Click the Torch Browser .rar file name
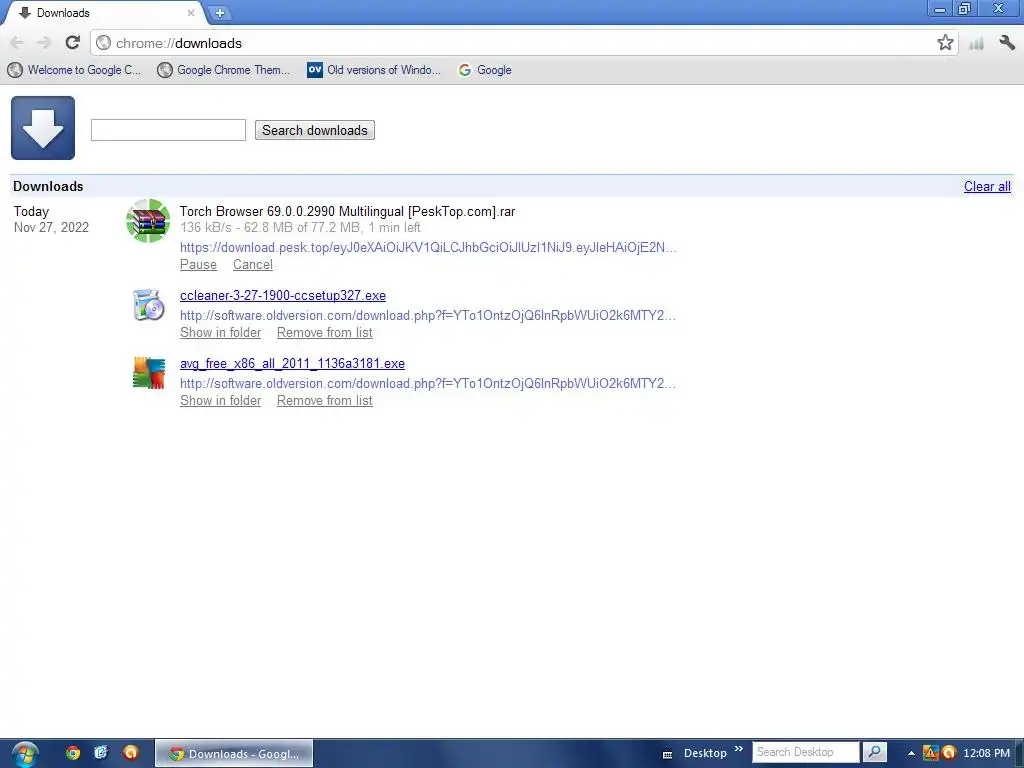The height and width of the screenshot is (768, 1024). pos(347,212)
